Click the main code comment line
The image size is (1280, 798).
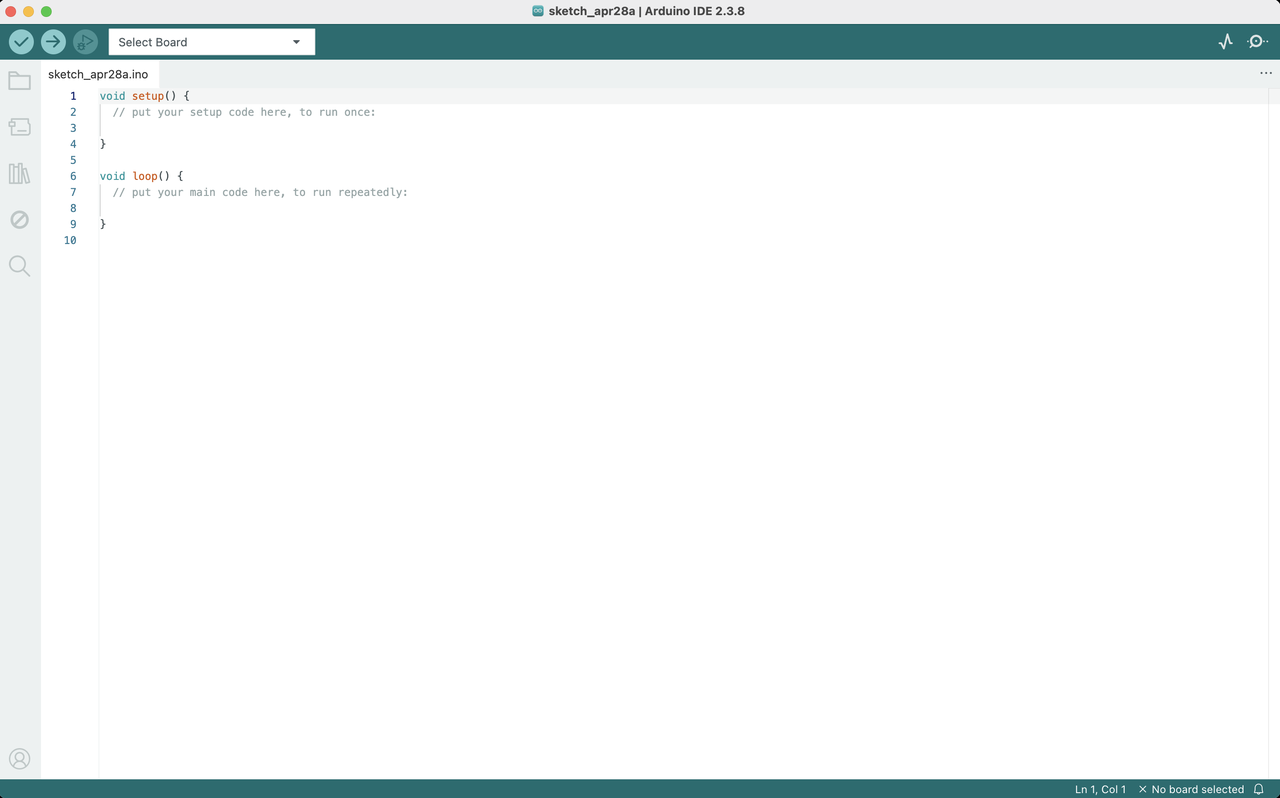coord(260,192)
